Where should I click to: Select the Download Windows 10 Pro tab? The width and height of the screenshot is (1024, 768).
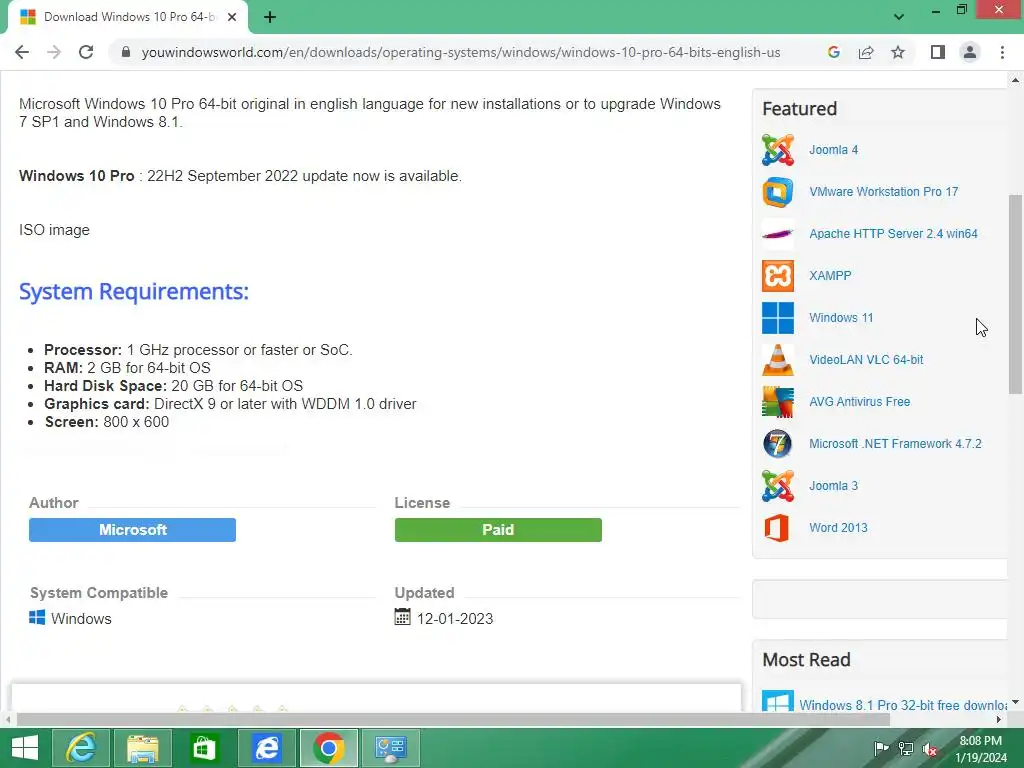(x=128, y=17)
